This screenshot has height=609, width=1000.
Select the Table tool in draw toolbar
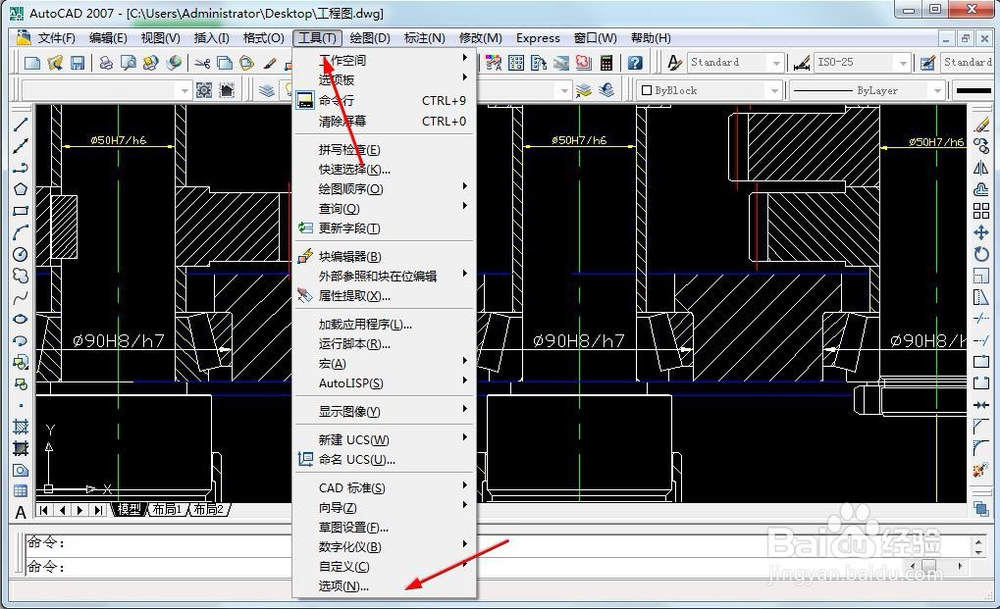tap(20, 491)
